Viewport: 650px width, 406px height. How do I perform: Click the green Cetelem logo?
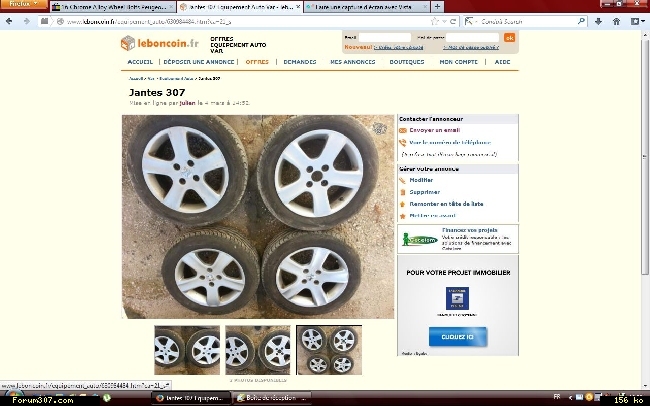(x=420, y=239)
